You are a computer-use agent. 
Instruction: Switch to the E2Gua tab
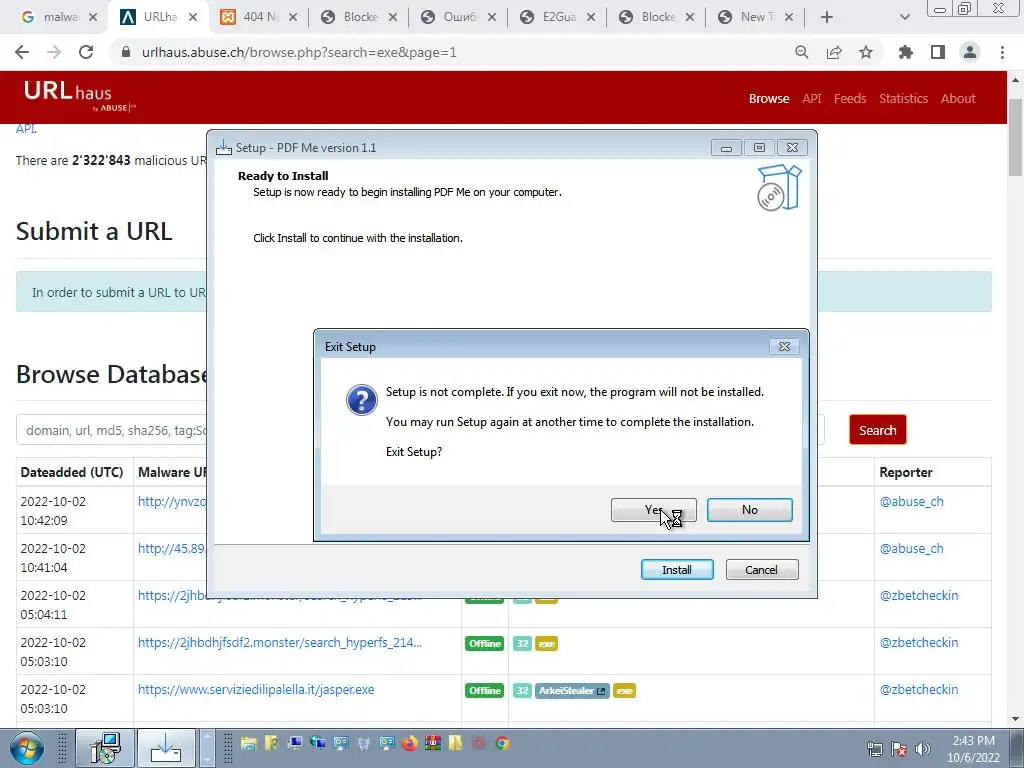[x=557, y=17]
